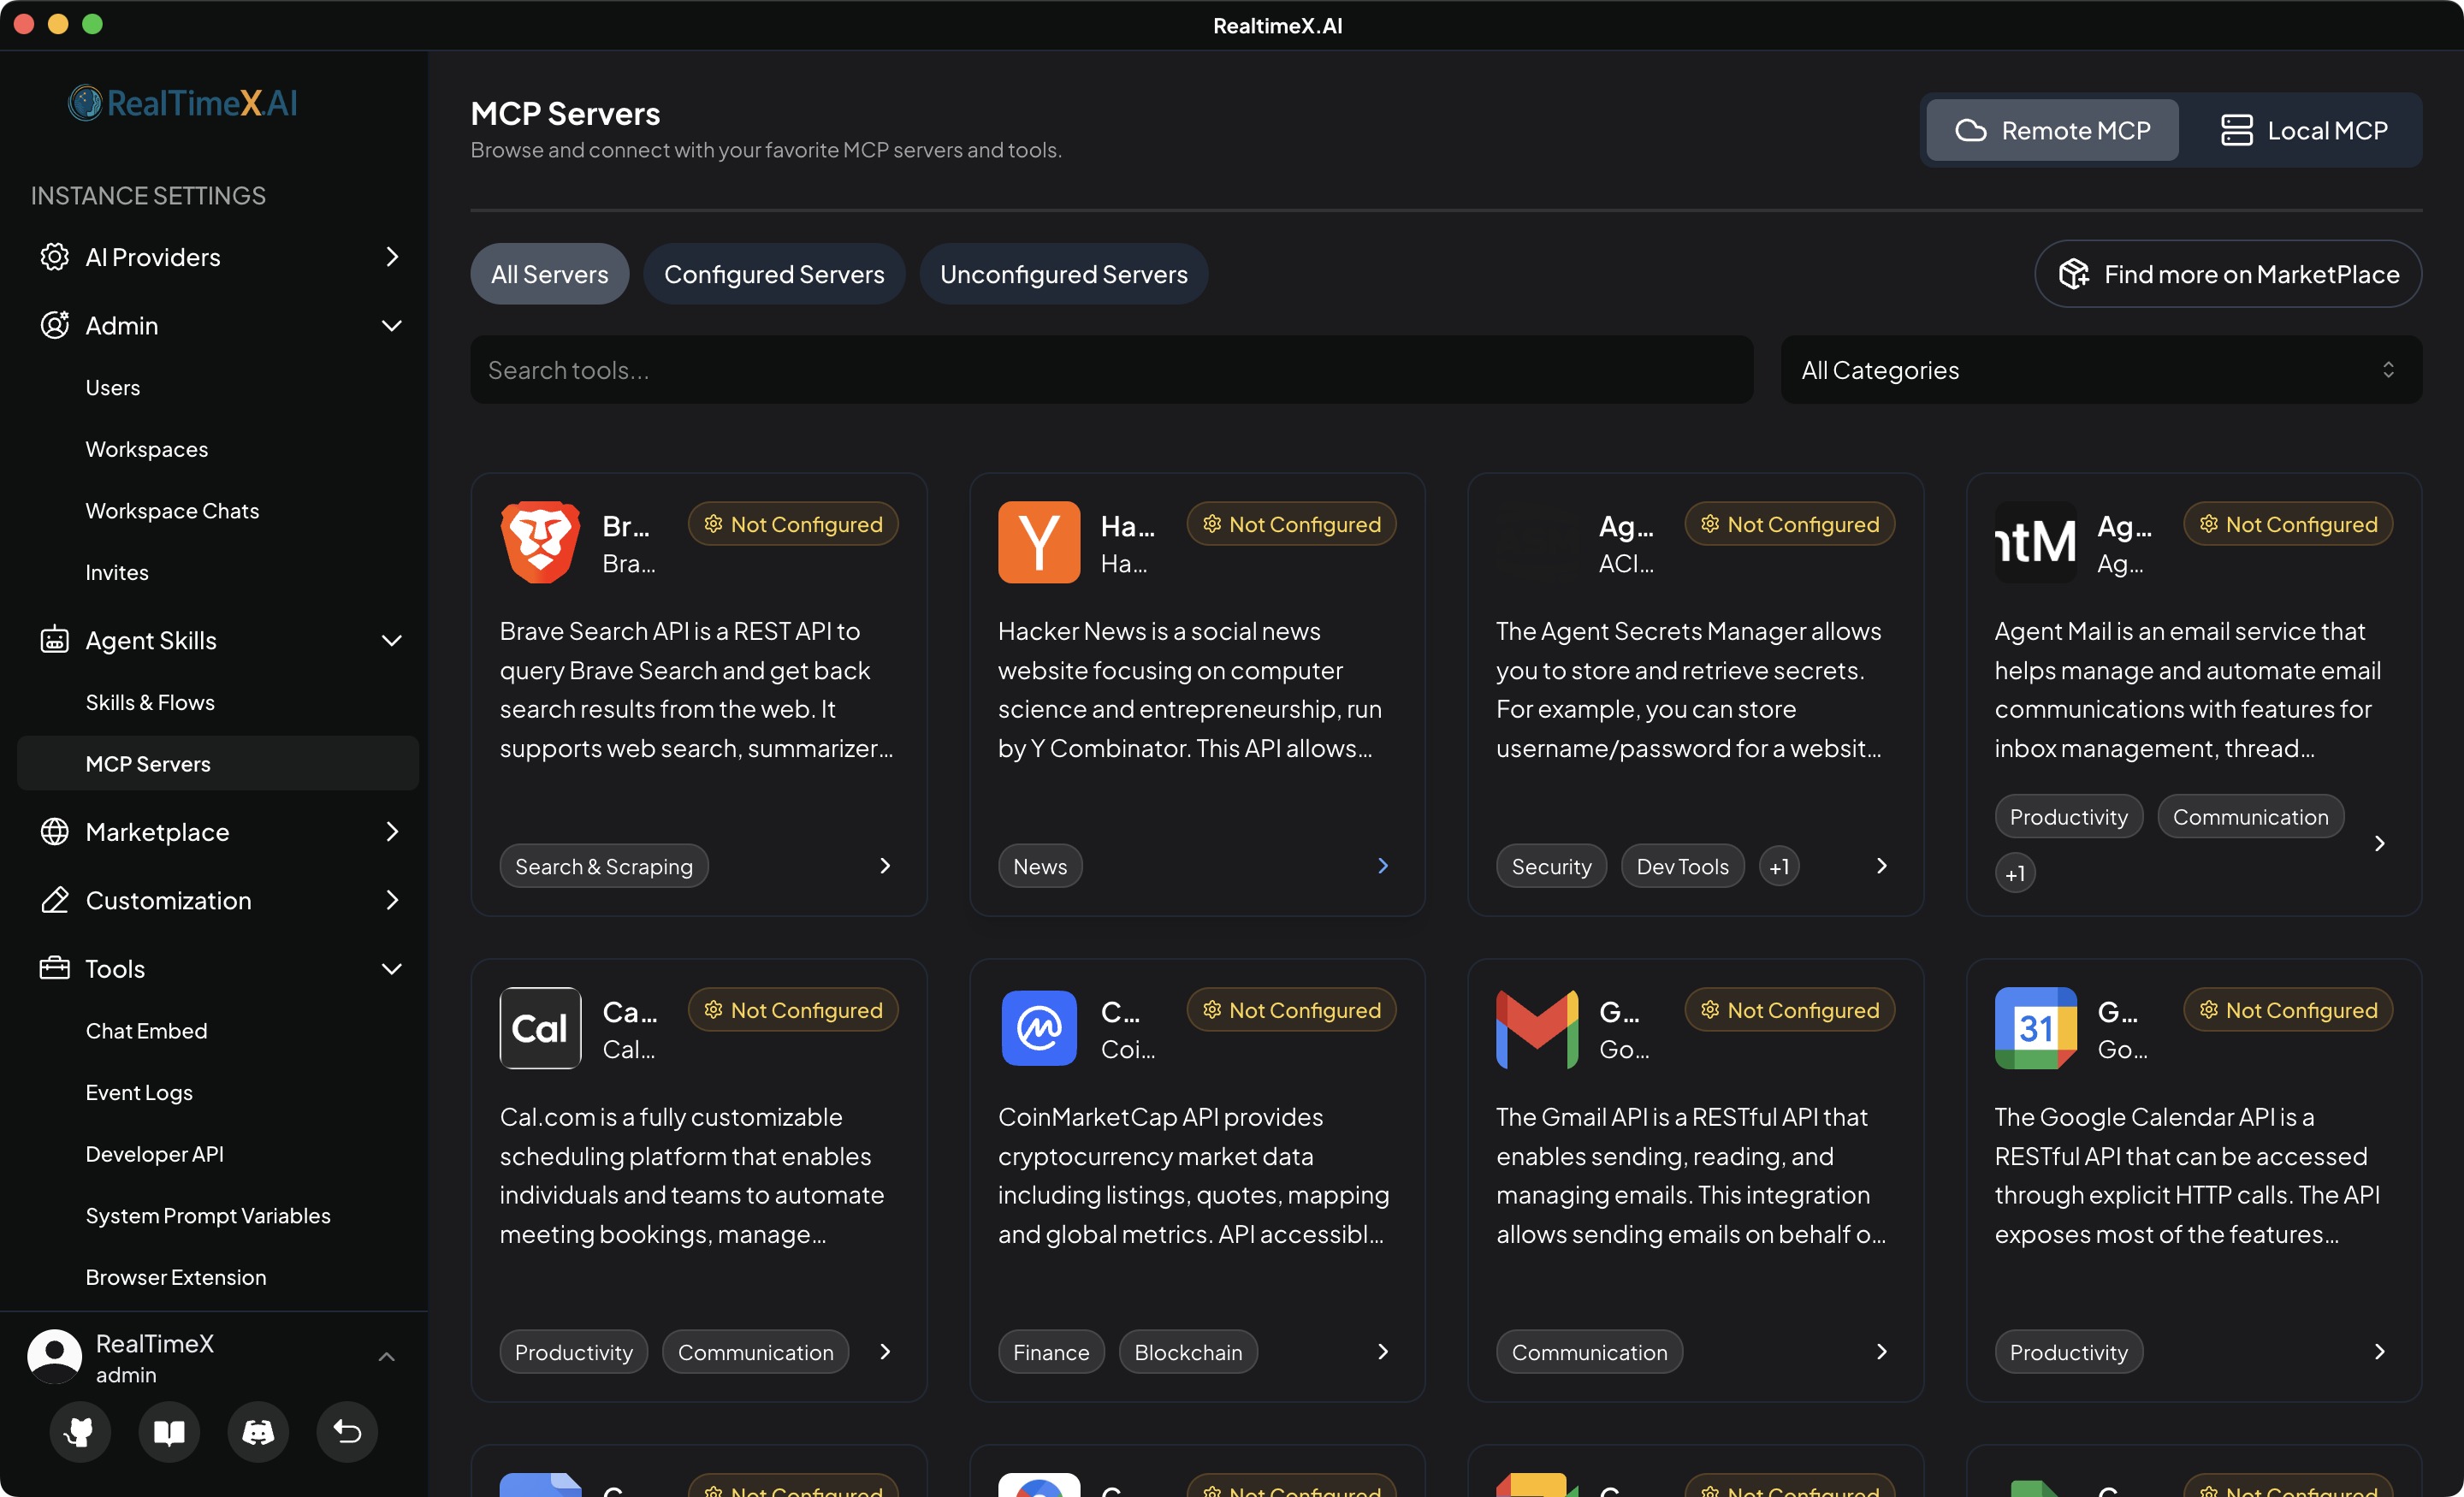Open Skills & Flows in sidebar
This screenshot has width=2464, height=1497.
[150, 702]
